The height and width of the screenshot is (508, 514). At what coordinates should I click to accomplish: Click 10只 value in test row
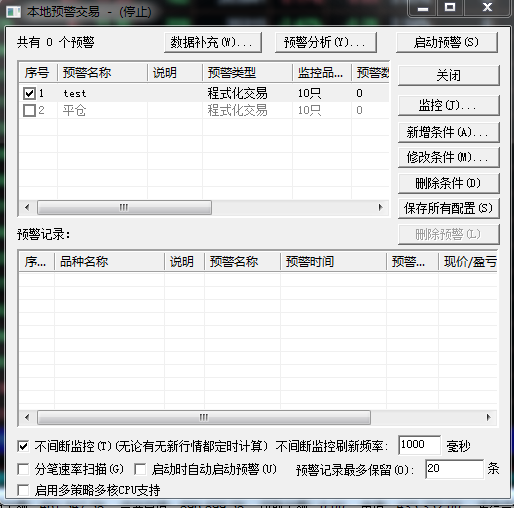tap(310, 93)
